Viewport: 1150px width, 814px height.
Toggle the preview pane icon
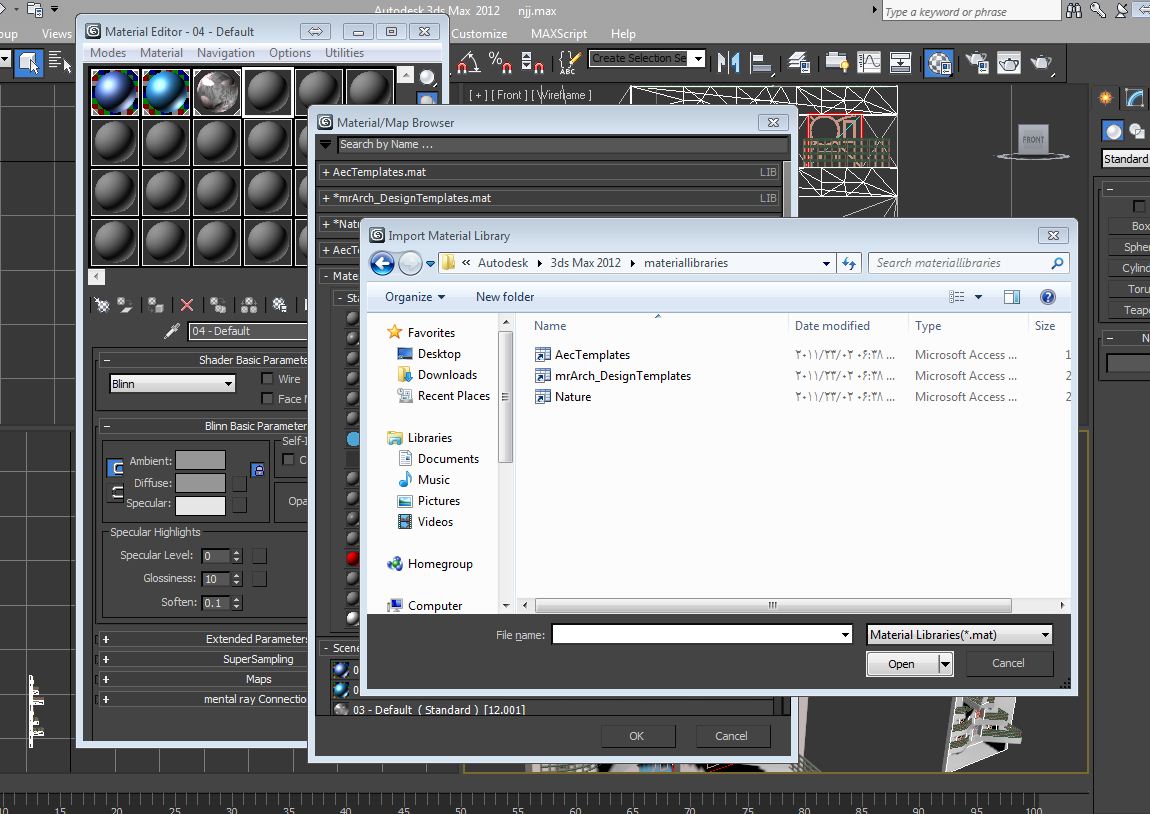[x=1012, y=297]
